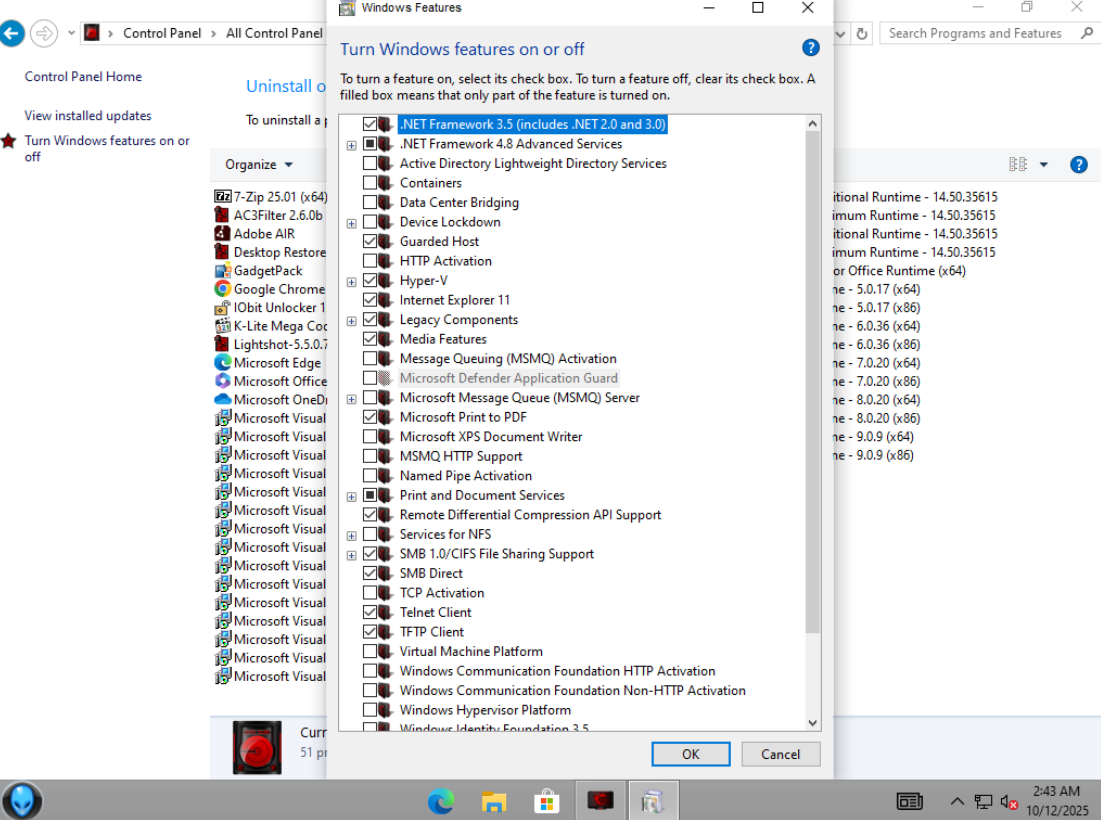Viewport: 1101px width, 820px height.
Task: Click the Microsoft Edge icon in programs list
Action: 223,362
